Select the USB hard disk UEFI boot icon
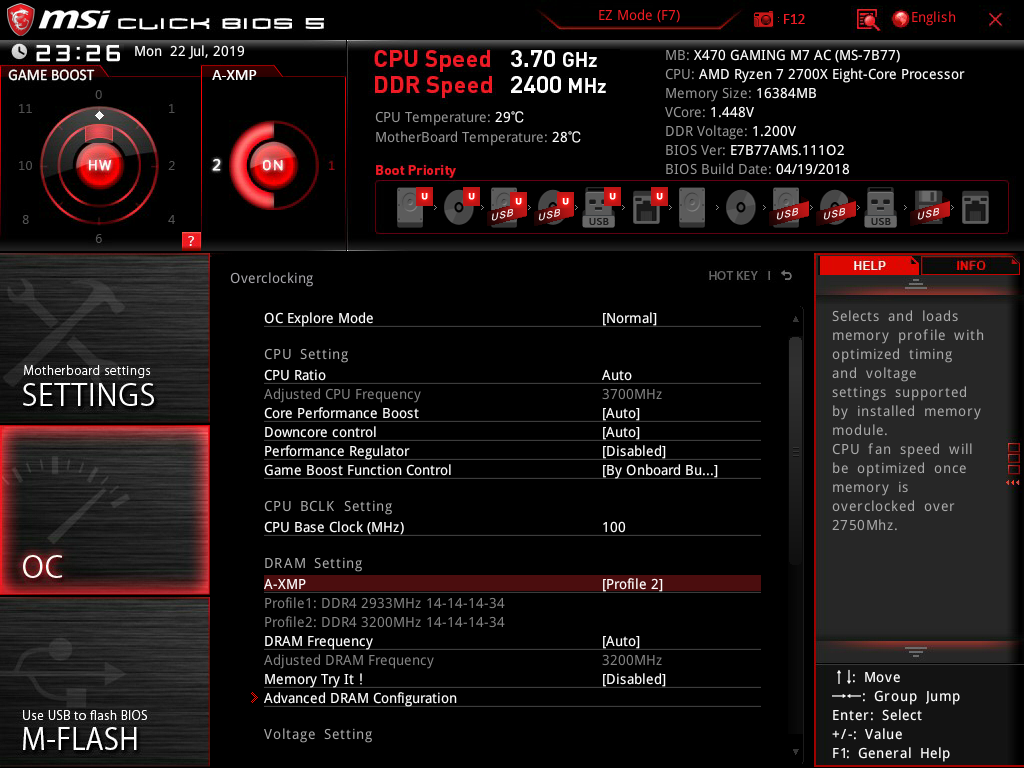The width and height of the screenshot is (1024, 768). (x=508, y=208)
